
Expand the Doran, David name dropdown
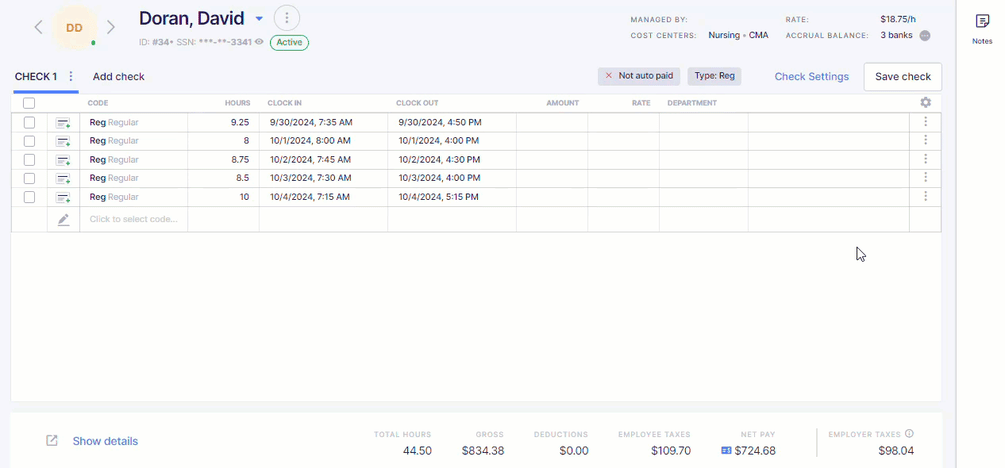click(259, 19)
